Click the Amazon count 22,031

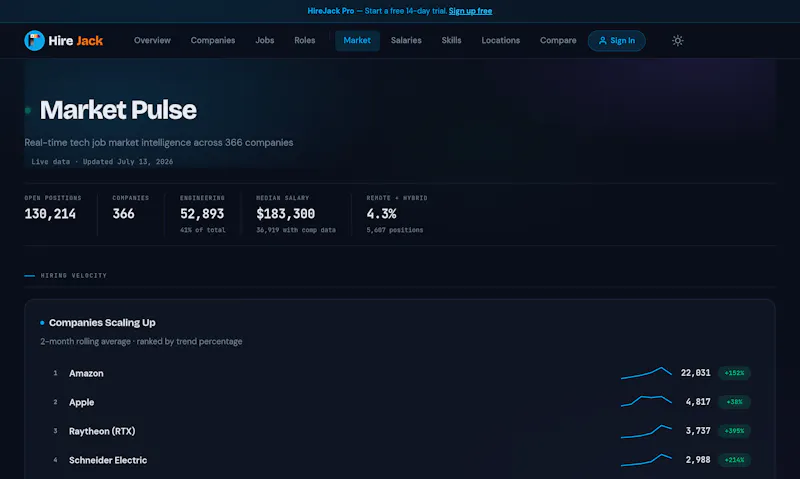[x=695, y=373]
